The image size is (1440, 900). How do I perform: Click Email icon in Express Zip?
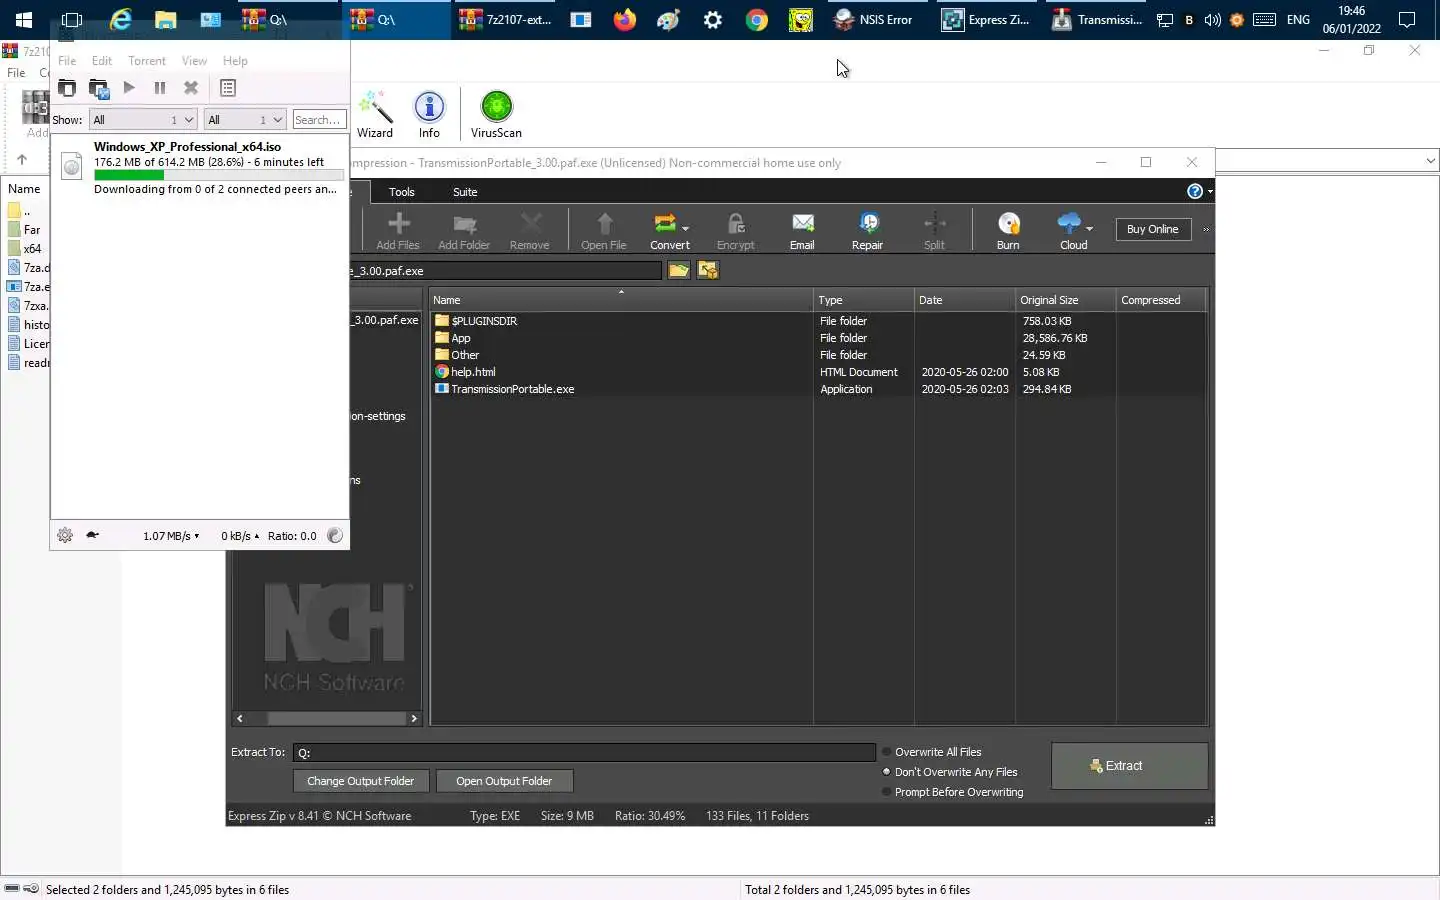coord(802,231)
